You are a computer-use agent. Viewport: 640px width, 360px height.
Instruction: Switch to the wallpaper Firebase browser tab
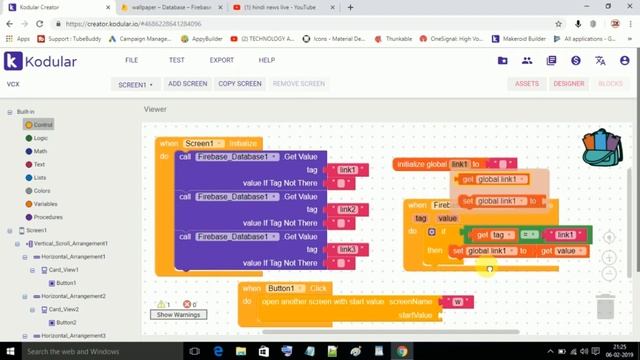(171, 7)
